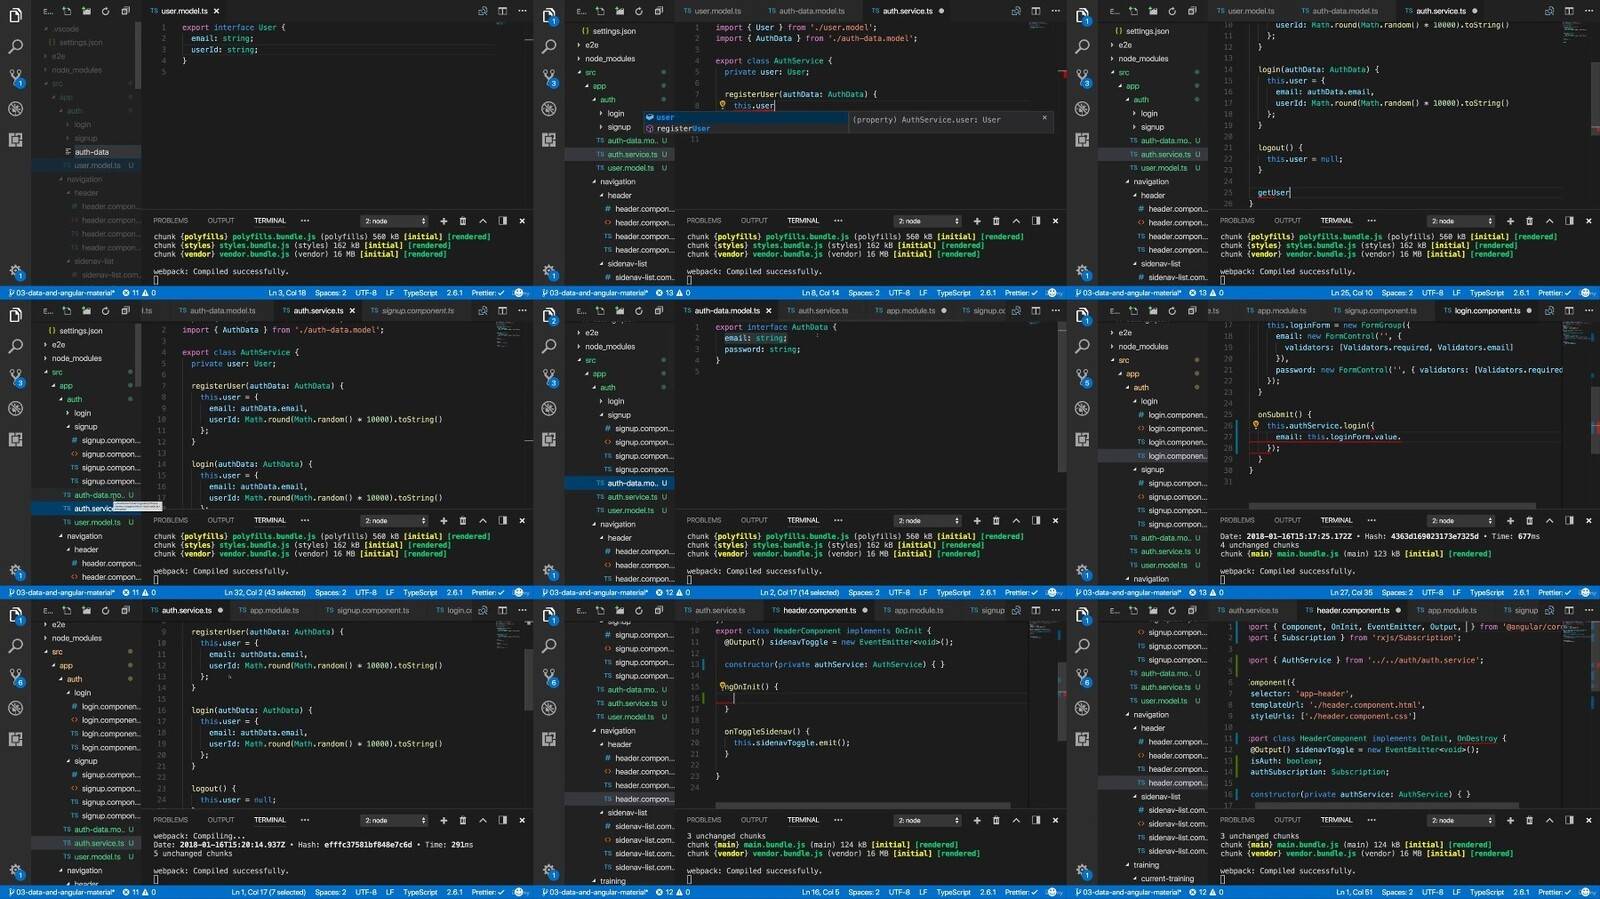Switch to OUTPUT tab in Ln 27, Col 35 window
The width and height of the screenshot is (1600, 899).
click(x=1287, y=520)
